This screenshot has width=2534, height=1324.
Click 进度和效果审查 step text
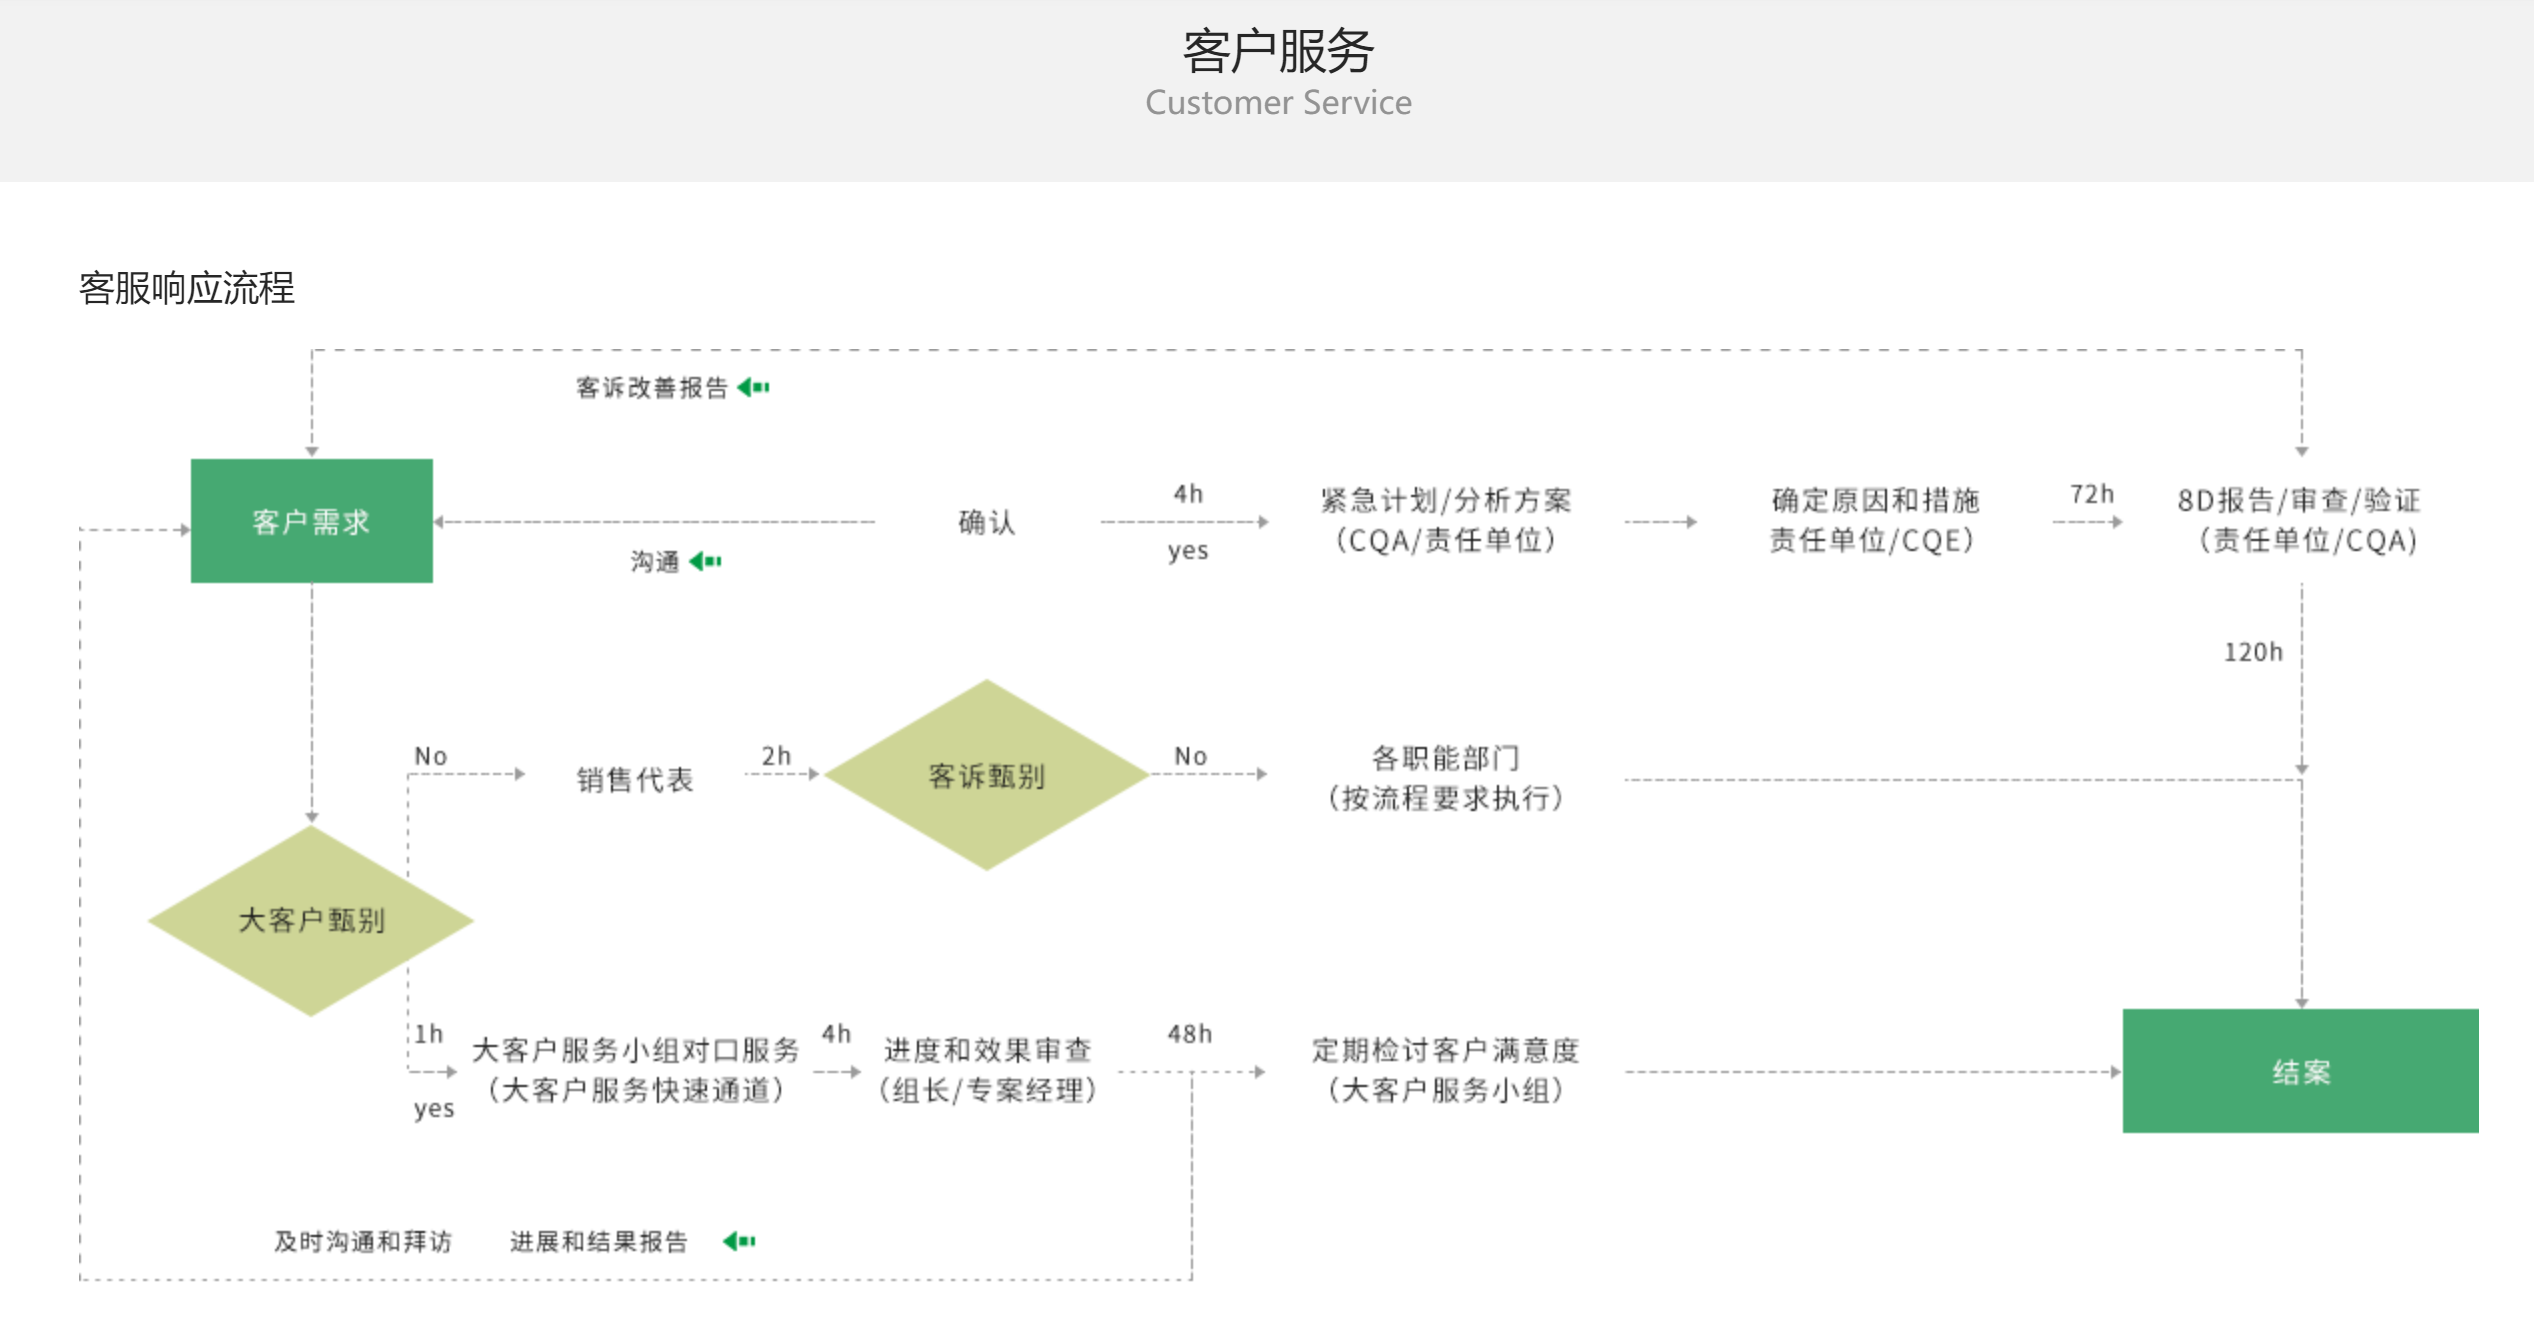coord(987,1050)
